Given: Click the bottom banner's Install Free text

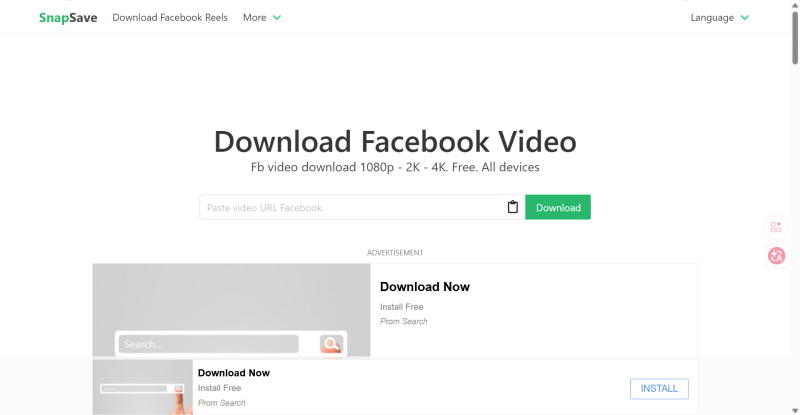Looking at the screenshot, I should click(x=219, y=388).
